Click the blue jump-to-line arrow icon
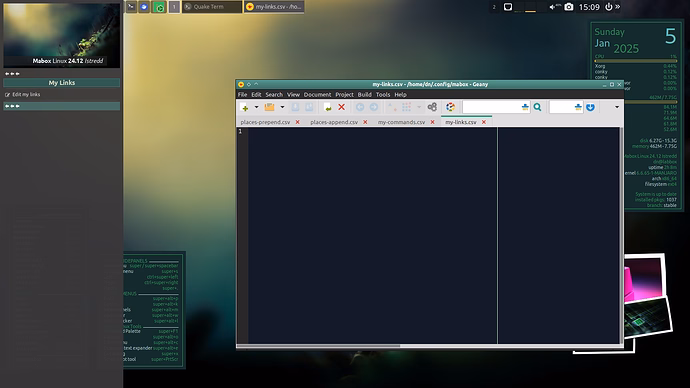Screen dimensions: 690x388 click(591, 107)
